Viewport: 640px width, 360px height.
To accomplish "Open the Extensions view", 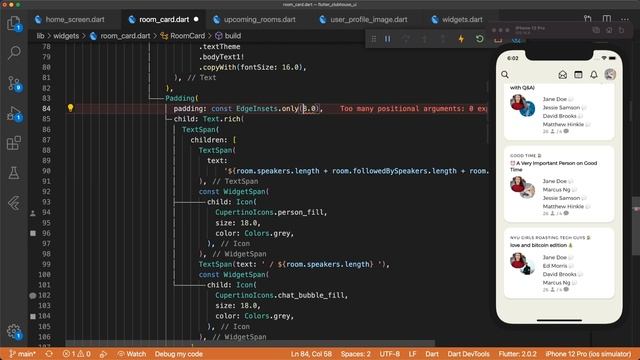I will click(x=14, y=143).
